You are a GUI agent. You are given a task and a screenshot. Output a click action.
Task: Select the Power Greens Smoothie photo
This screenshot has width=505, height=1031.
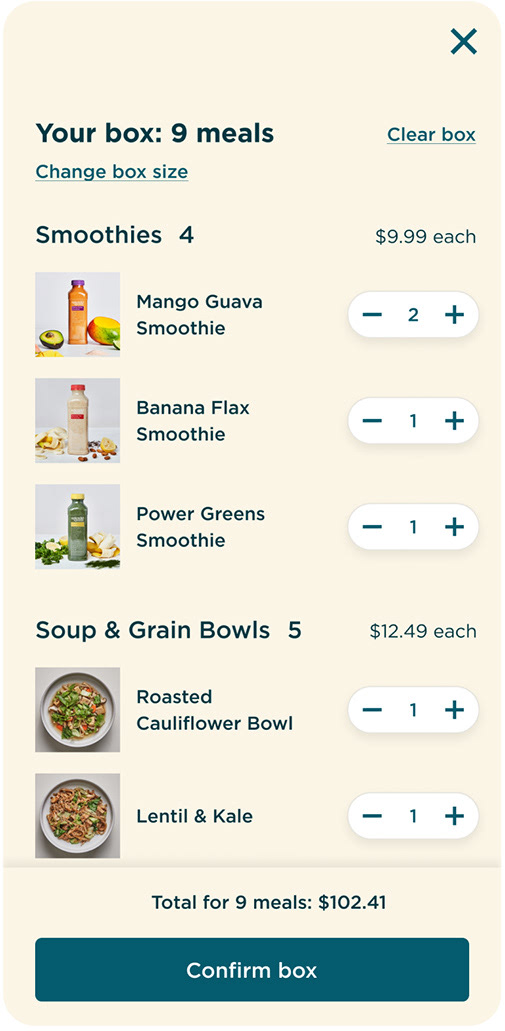tap(78, 527)
